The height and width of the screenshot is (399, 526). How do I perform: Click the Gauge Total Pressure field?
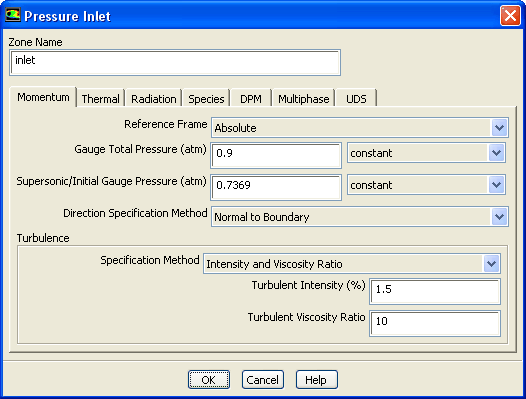pos(276,156)
